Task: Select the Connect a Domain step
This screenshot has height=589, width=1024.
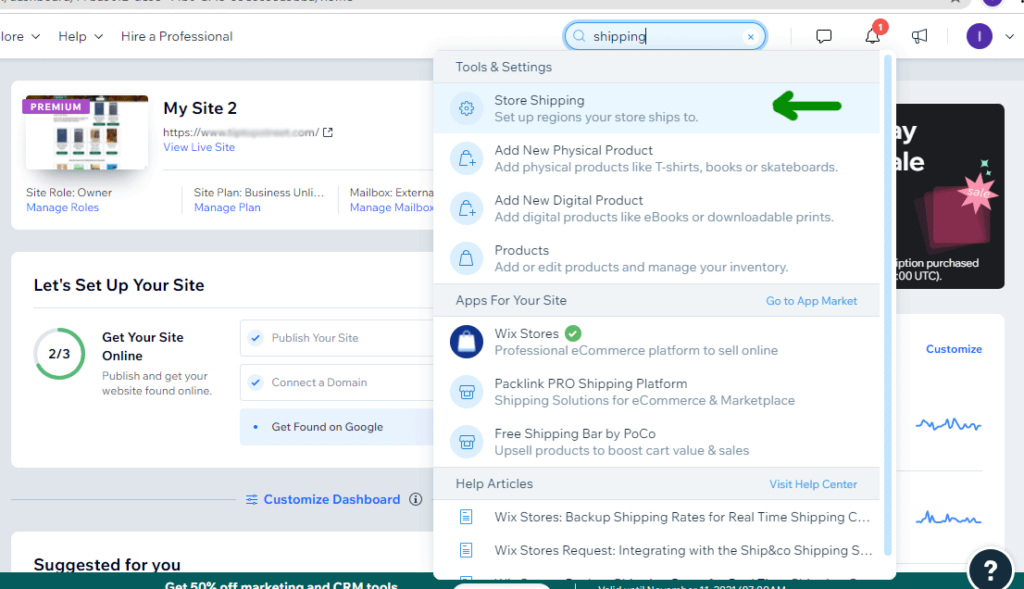Action: pos(337,383)
